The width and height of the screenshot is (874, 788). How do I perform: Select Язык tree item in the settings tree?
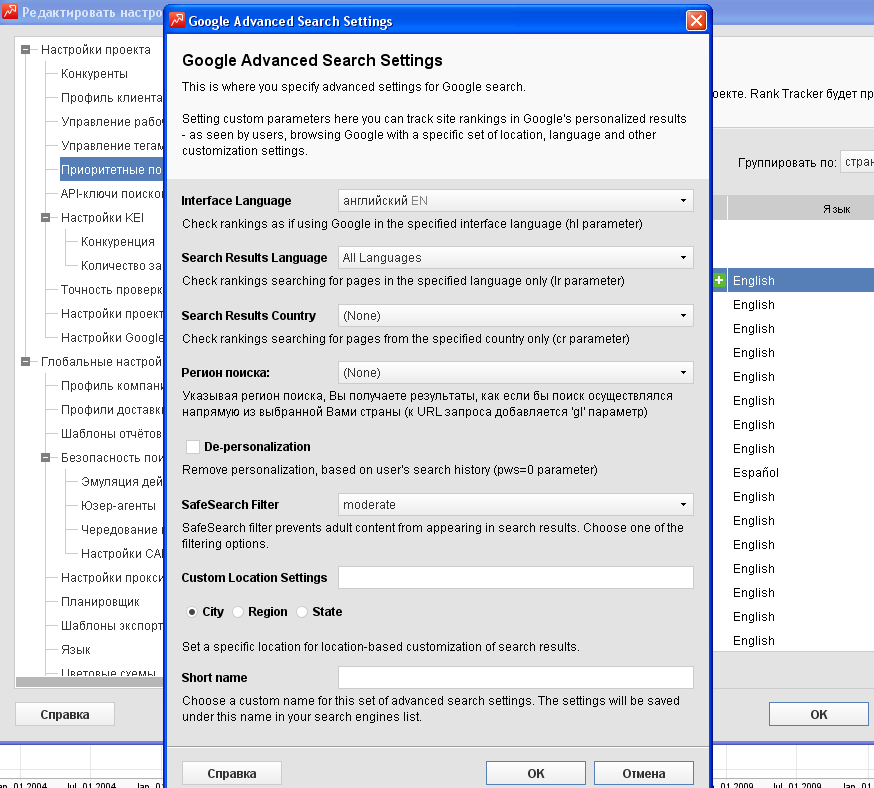point(75,649)
